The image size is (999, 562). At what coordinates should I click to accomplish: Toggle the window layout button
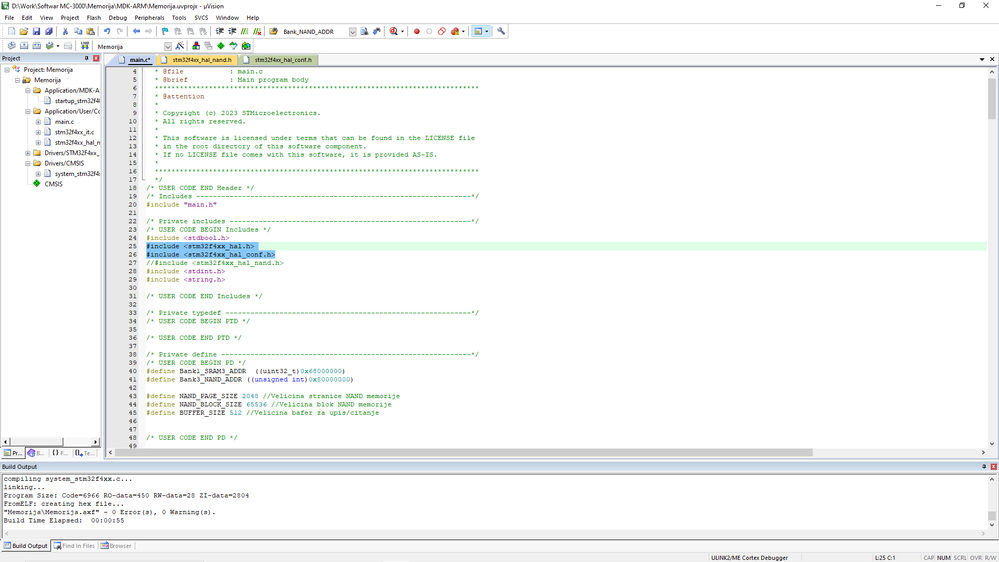(x=478, y=31)
